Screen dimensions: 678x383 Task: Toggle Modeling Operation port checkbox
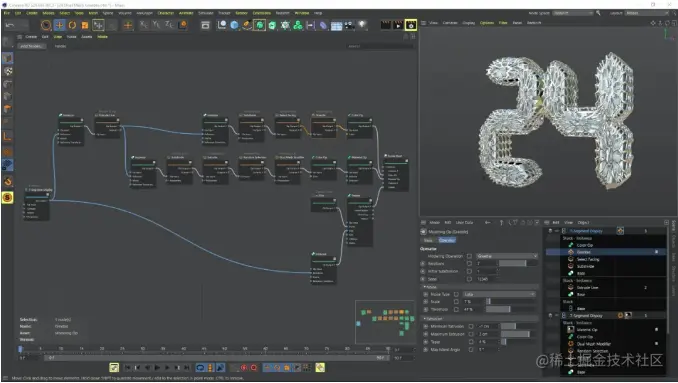click(x=469, y=256)
